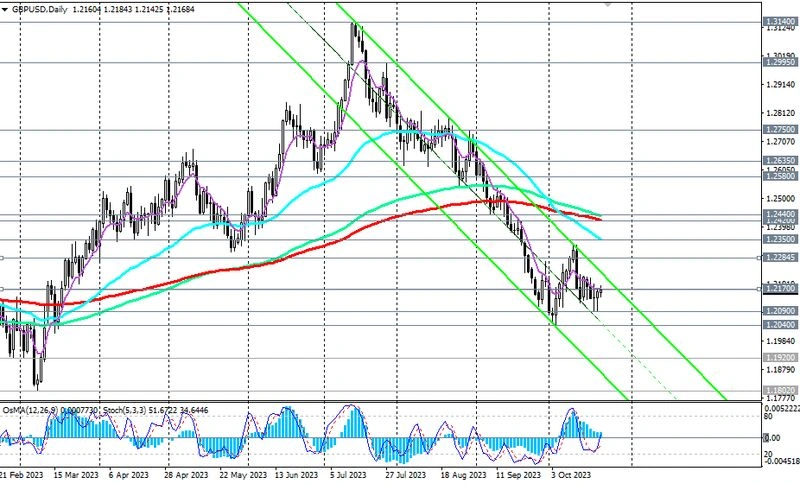
Task: Select the 1.29950 horizontal level price label
Action: click(781, 62)
